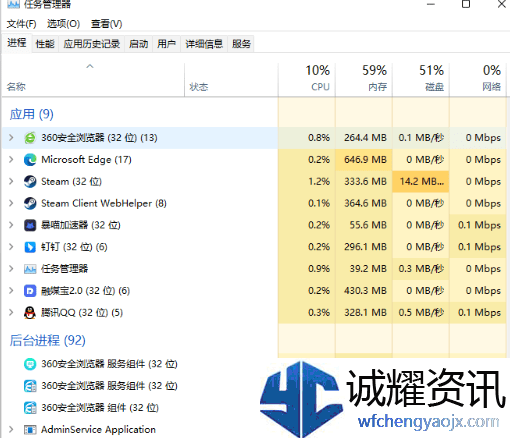Click the 后台进程 (92) group heading
This screenshot has width=510, height=438.
(48, 340)
